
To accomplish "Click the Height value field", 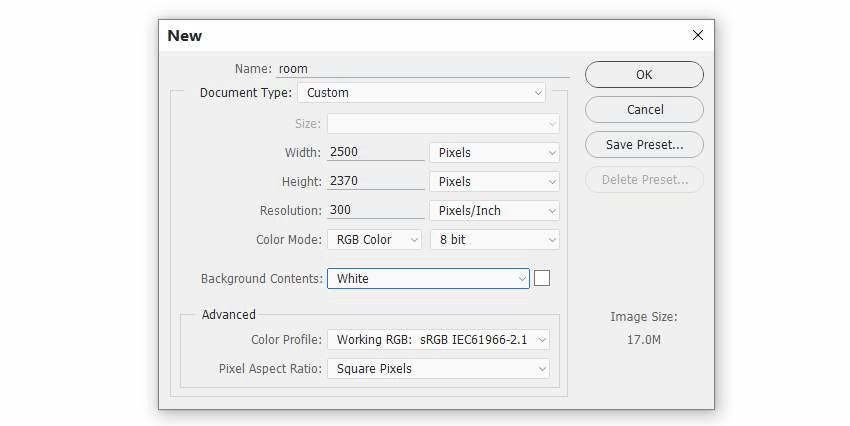I will tap(375, 182).
